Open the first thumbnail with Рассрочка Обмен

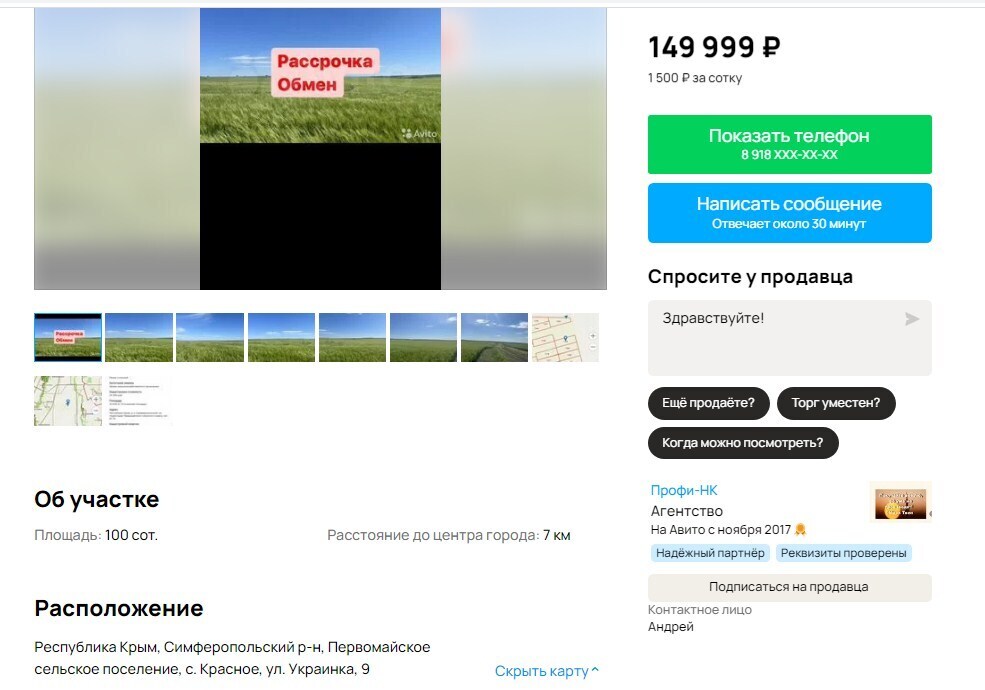pyautogui.click(x=68, y=337)
